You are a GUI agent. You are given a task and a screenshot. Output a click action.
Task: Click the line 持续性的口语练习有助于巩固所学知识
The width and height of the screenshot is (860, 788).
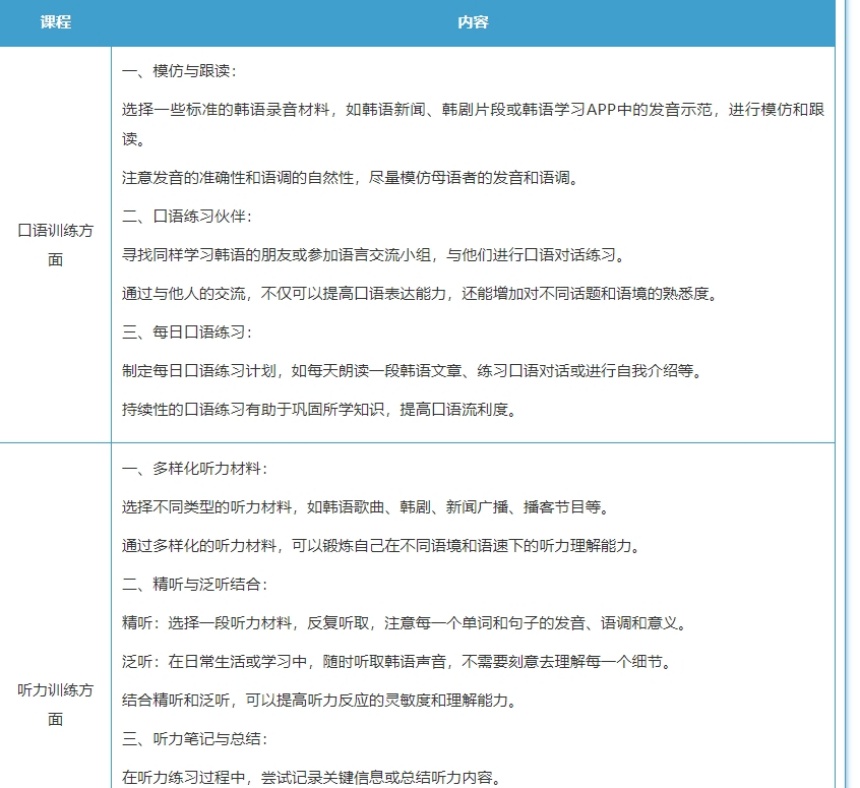click(x=319, y=410)
